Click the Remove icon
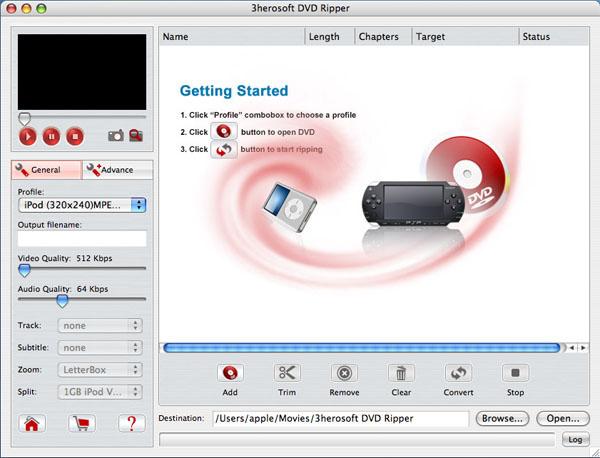The width and height of the screenshot is (600, 458). (x=344, y=373)
